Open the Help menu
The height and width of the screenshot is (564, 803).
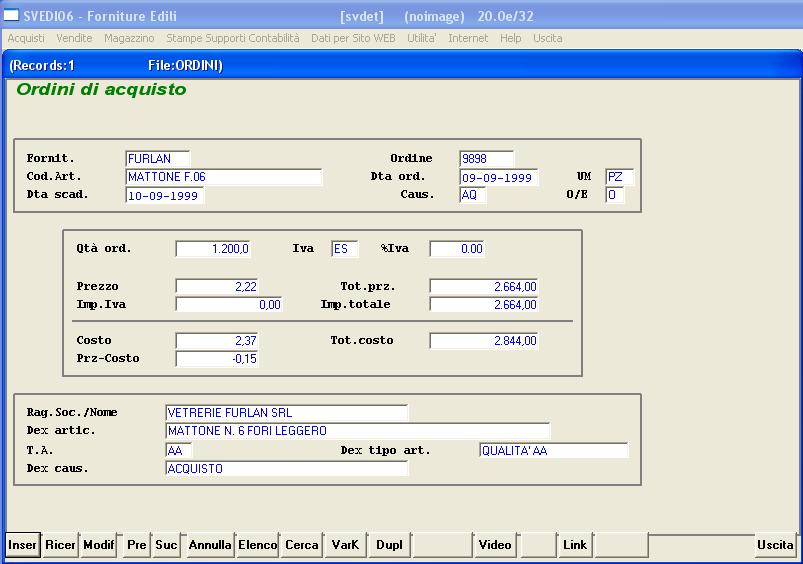point(511,38)
